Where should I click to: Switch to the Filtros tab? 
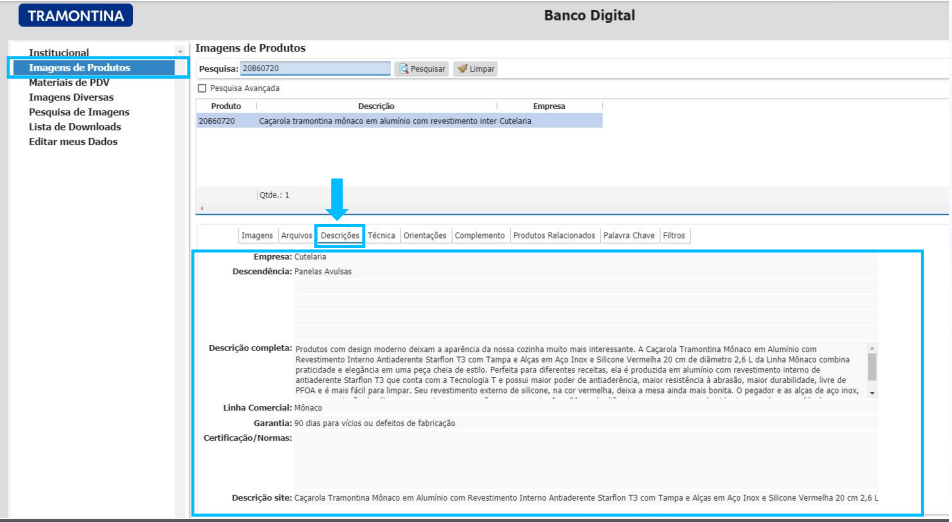(674, 236)
